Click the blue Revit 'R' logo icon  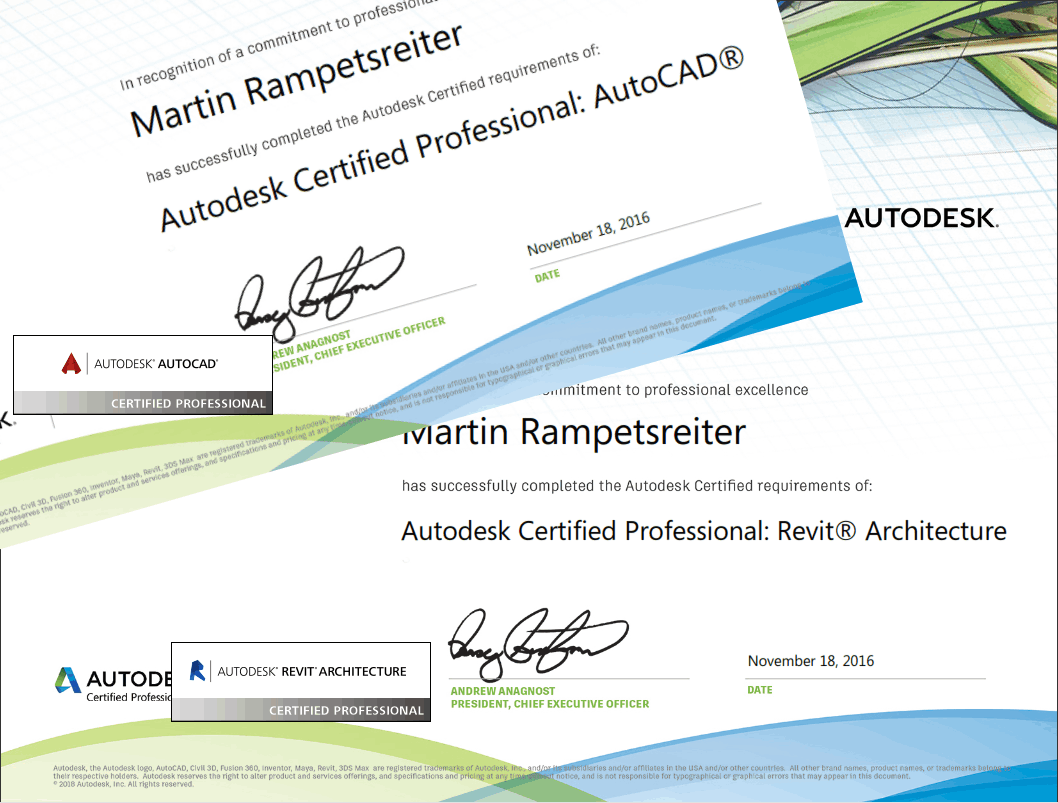pyautogui.click(x=198, y=671)
